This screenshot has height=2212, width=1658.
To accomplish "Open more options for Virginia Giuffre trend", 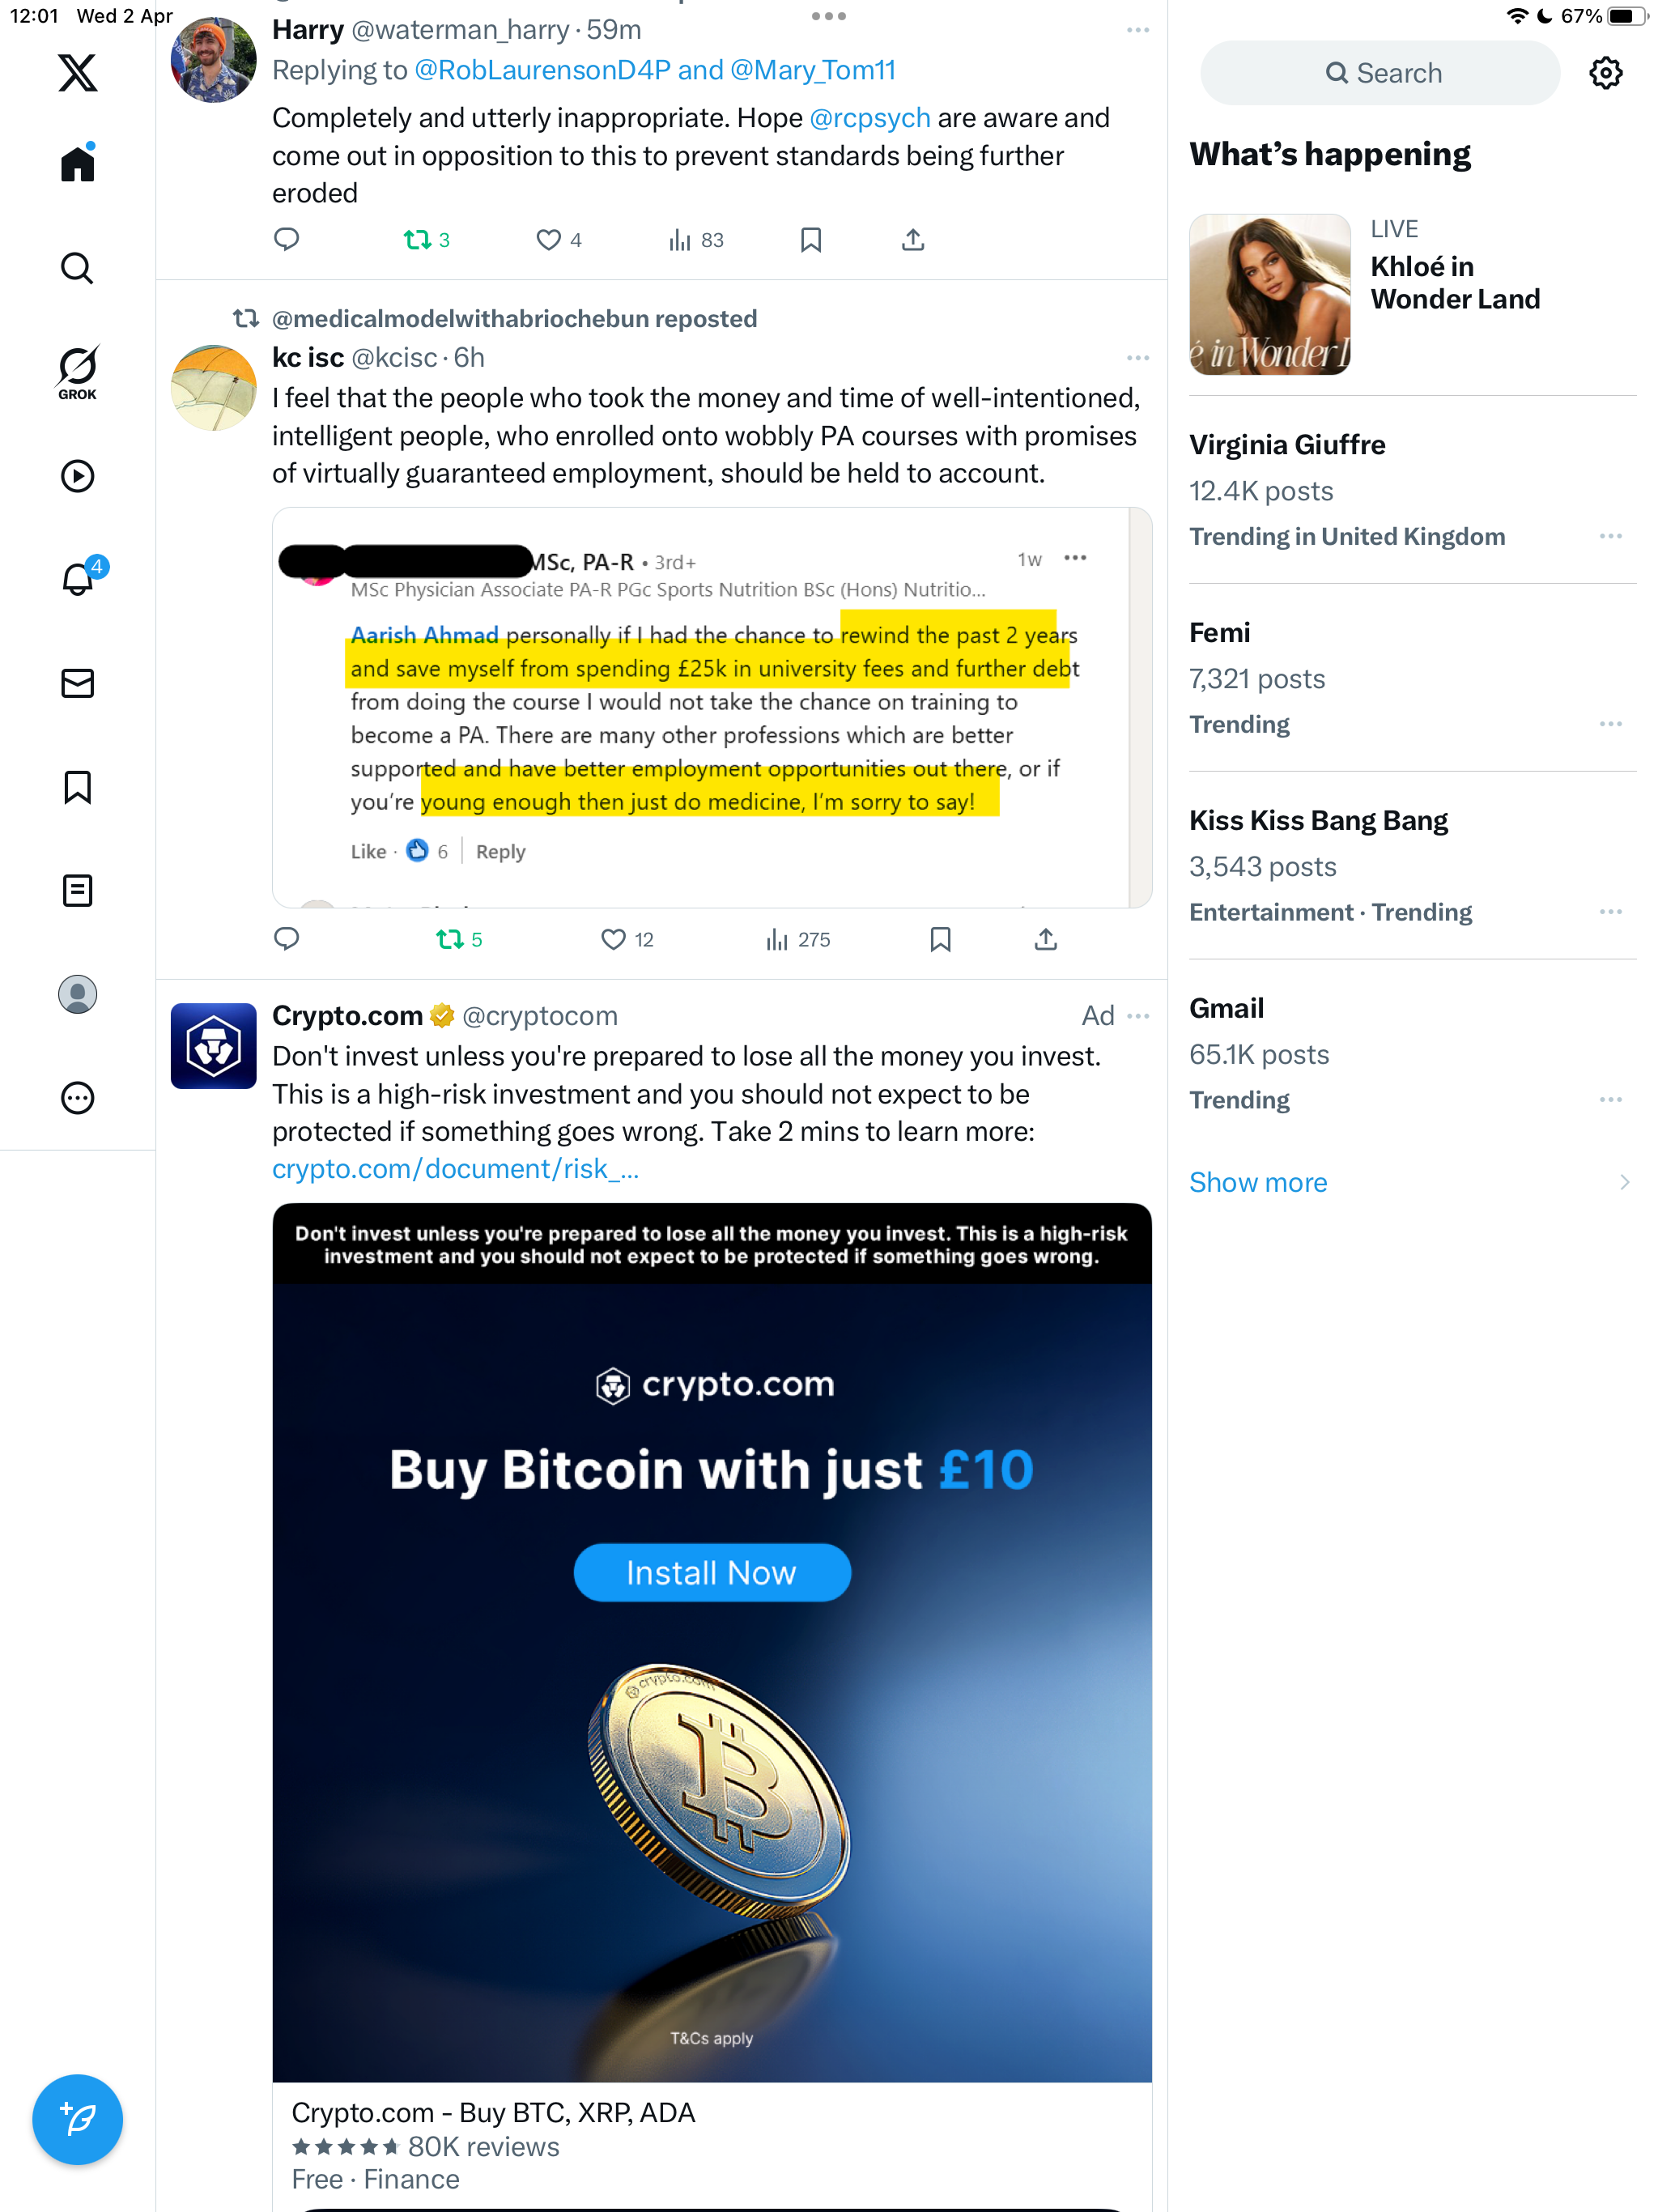I will pyautogui.click(x=1610, y=536).
